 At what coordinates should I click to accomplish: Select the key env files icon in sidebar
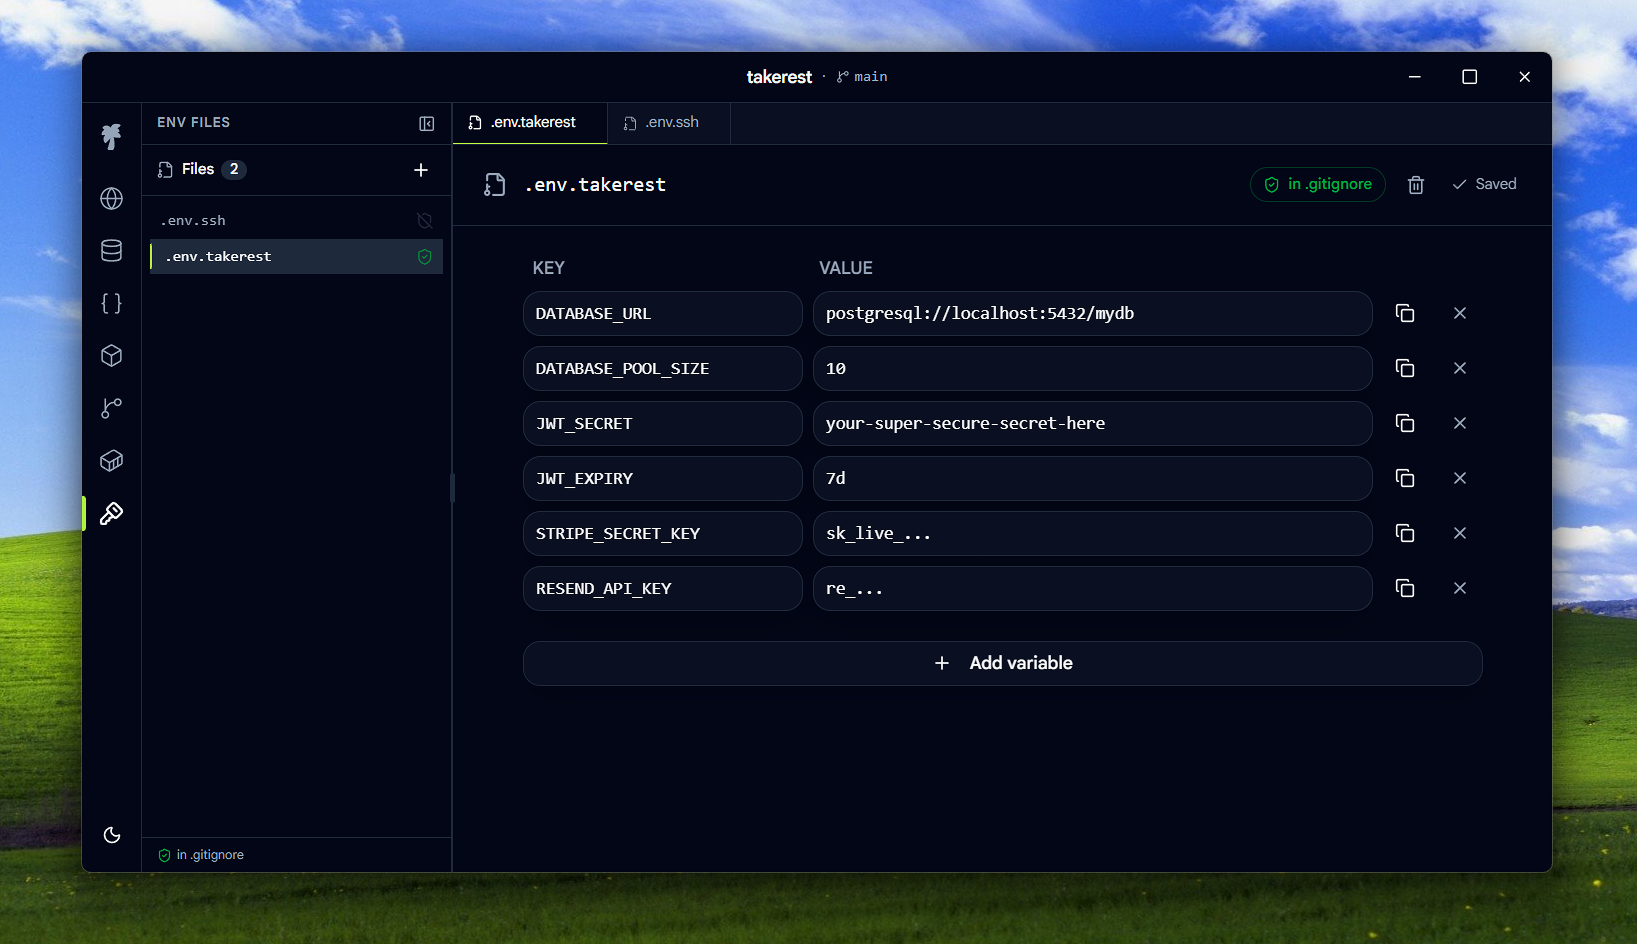coord(111,513)
